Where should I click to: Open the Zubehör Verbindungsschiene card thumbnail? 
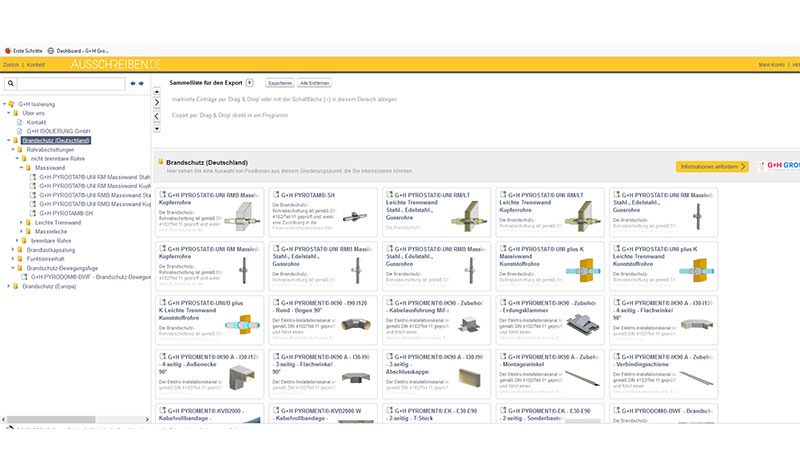click(x=696, y=378)
